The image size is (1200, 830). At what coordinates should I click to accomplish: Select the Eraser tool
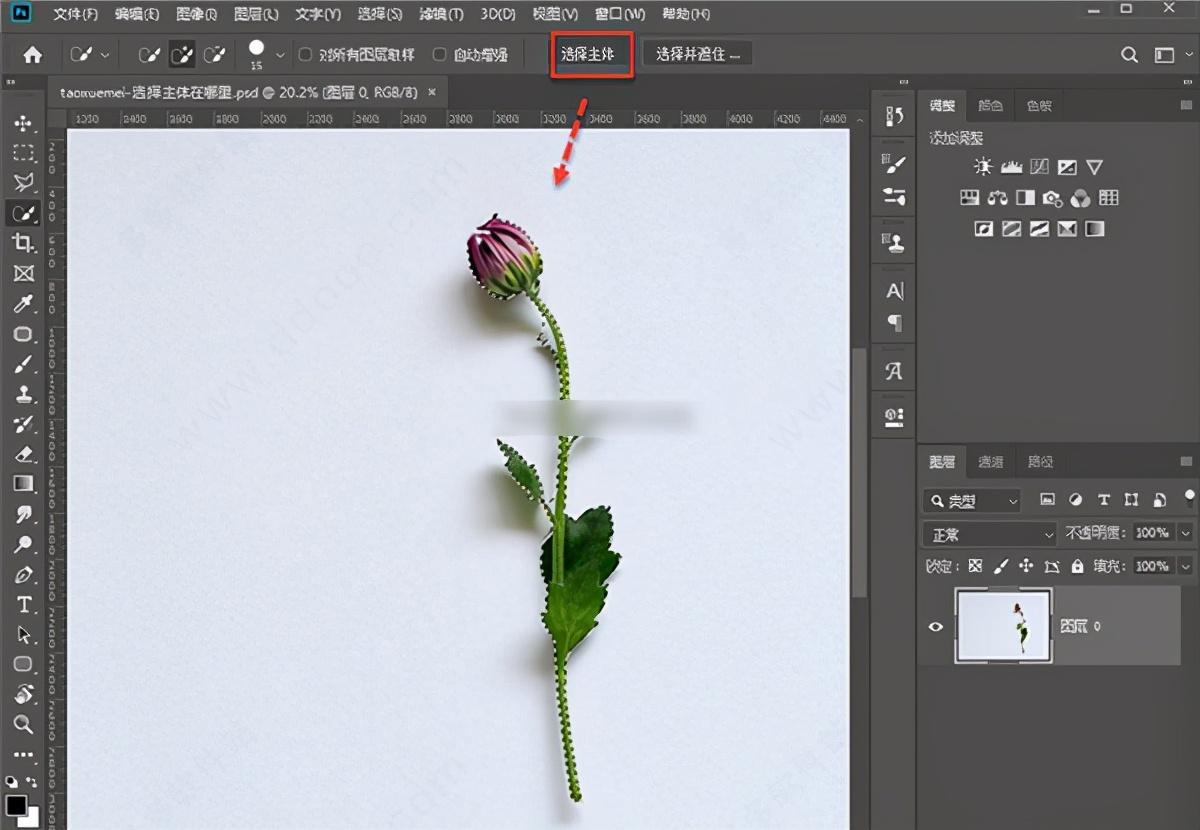tap(23, 453)
